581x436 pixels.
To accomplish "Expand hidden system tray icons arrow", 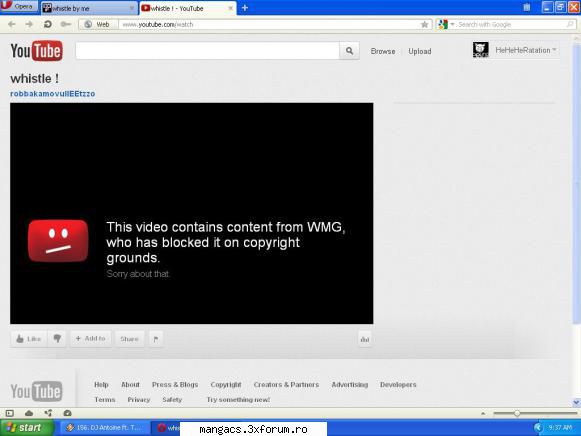I will (x=538, y=428).
